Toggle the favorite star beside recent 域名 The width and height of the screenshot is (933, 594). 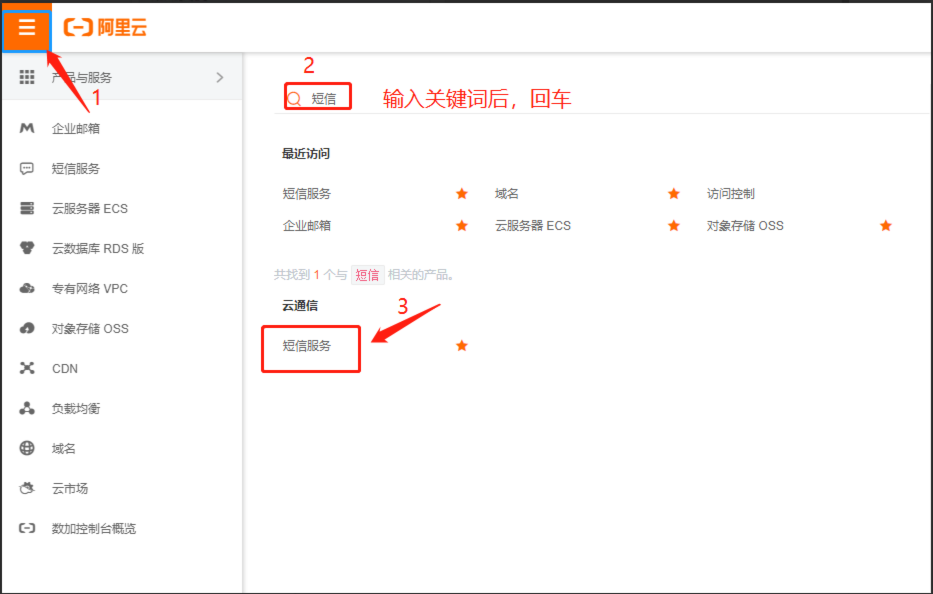674,194
